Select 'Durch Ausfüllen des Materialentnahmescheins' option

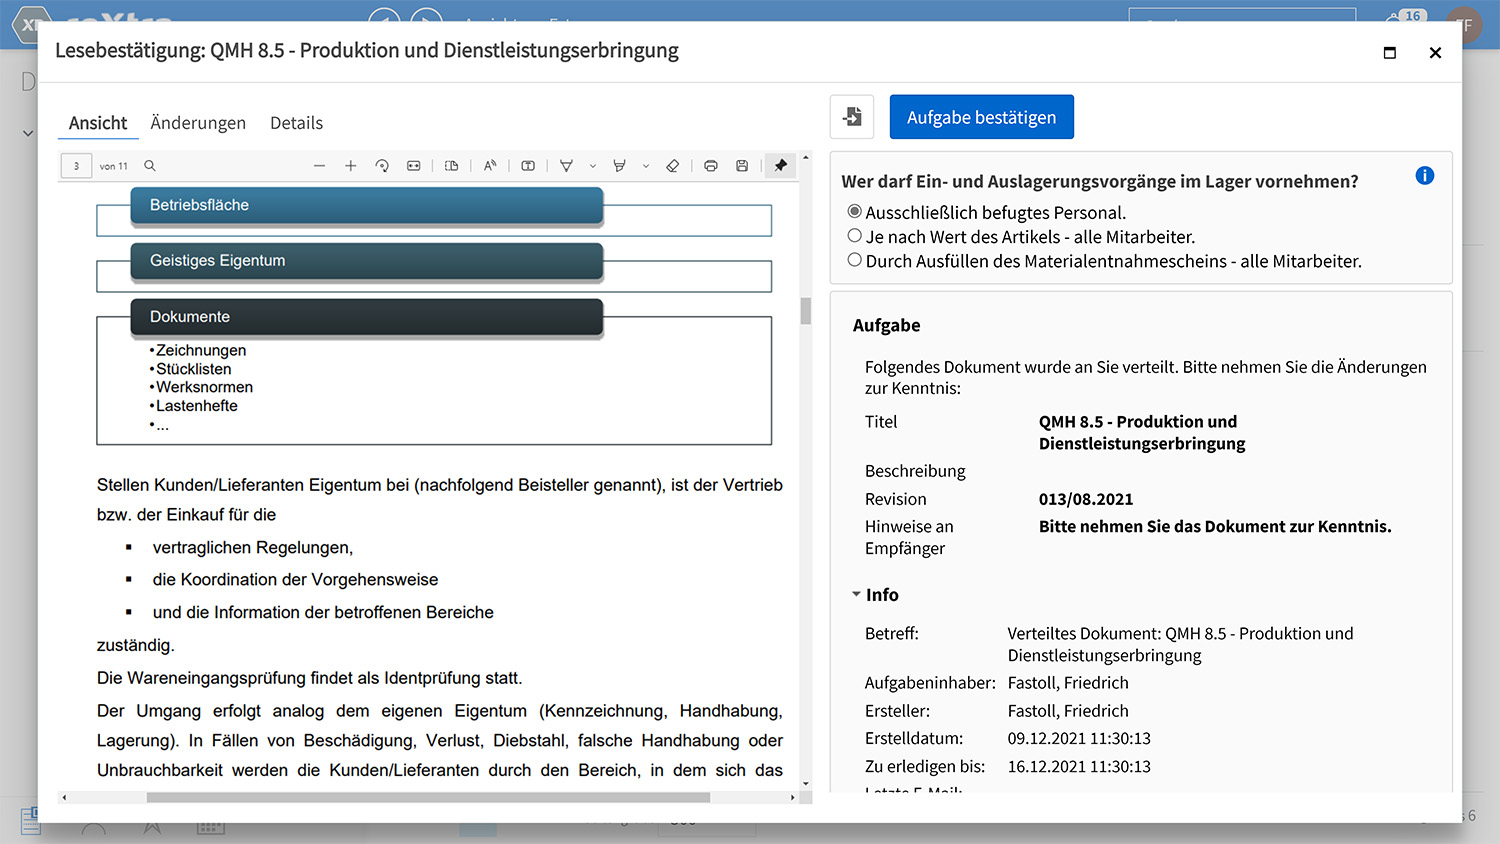tap(855, 260)
